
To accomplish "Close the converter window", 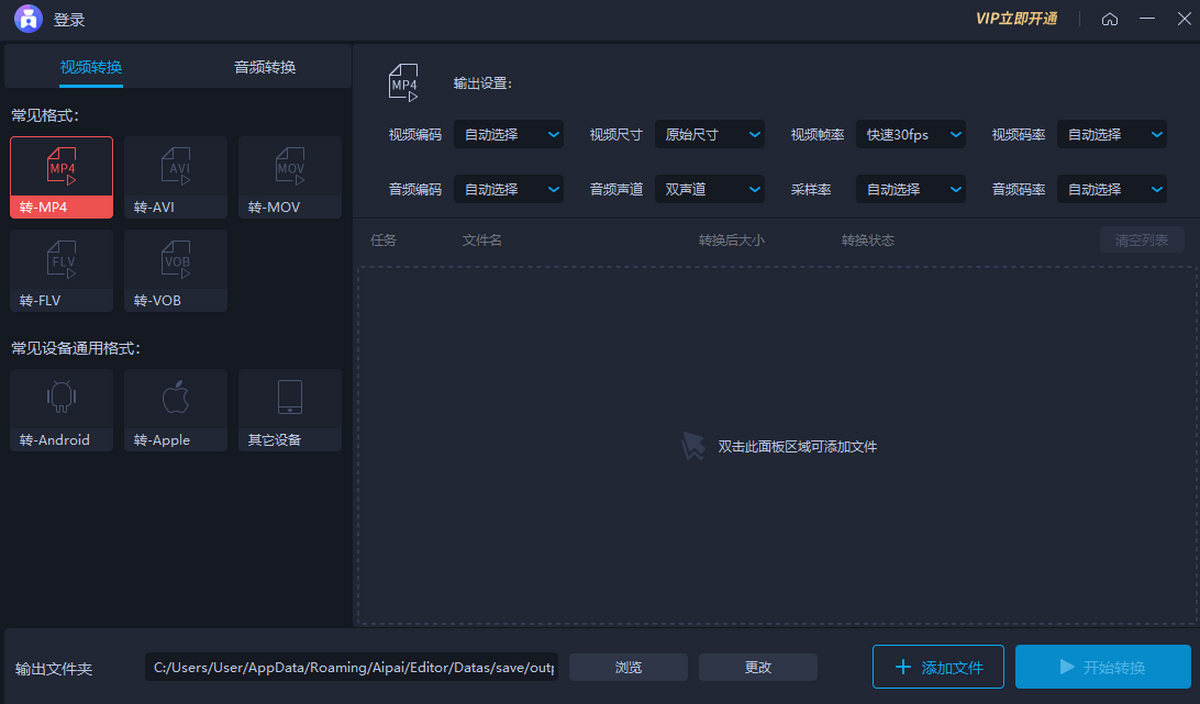I will (1183, 19).
